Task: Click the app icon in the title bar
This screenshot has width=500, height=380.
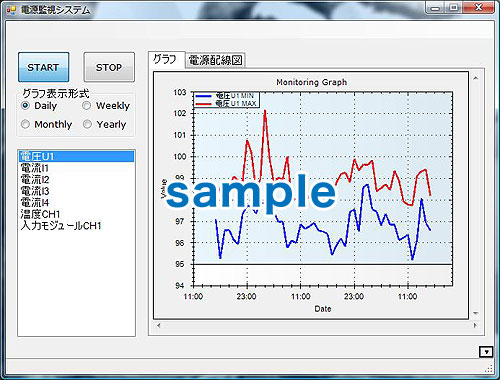Action: pyautogui.click(x=11, y=10)
